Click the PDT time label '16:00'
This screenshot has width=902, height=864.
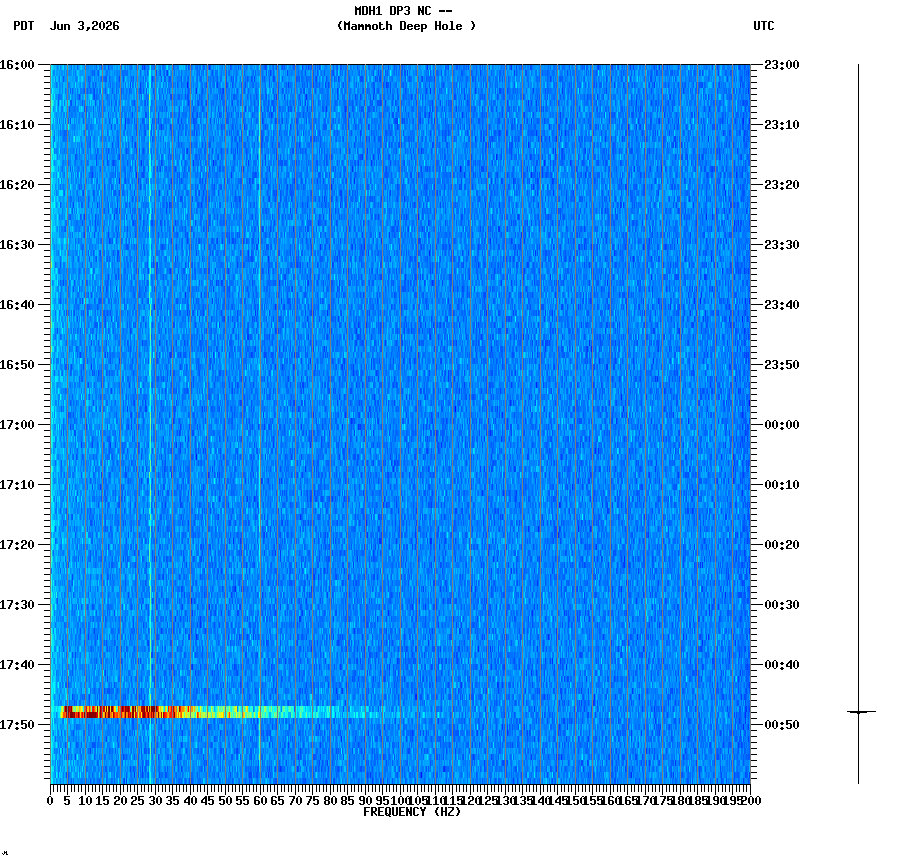(17, 65)
